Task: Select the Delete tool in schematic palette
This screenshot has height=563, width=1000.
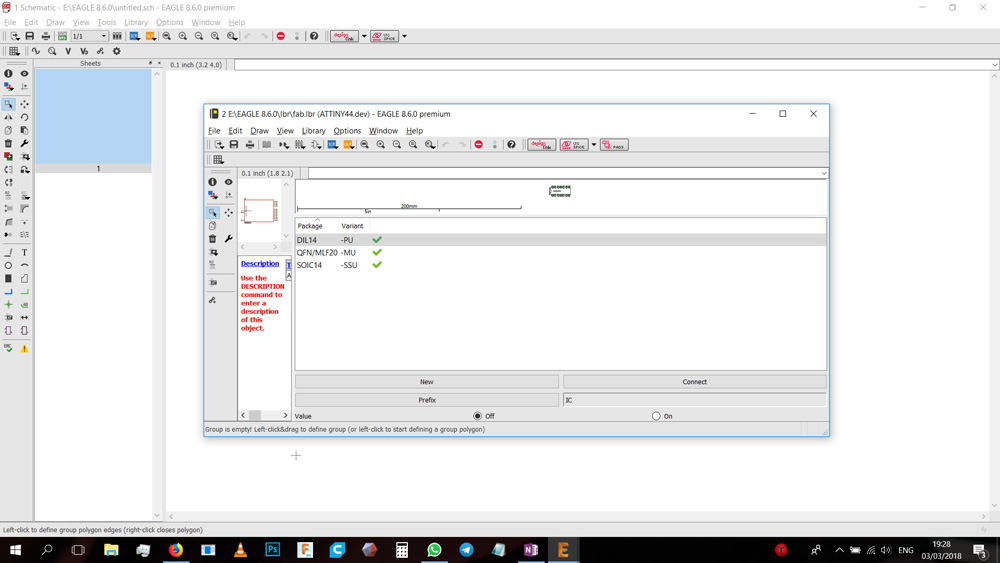Action: [x=8, y=143]
